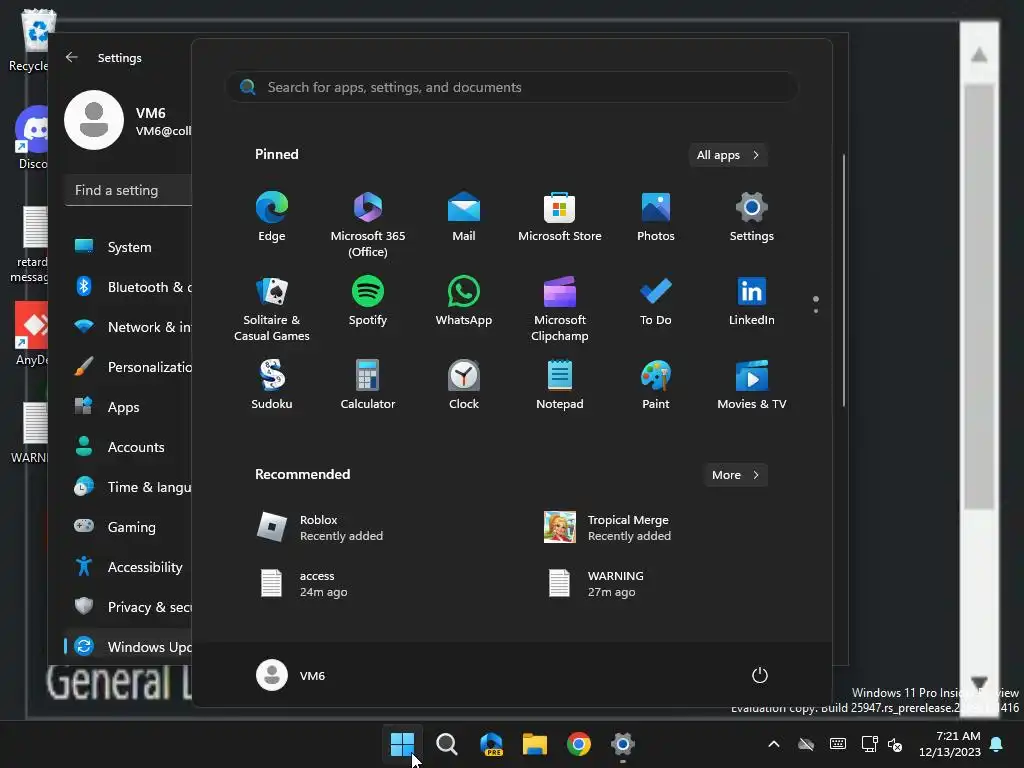The image size is (1024, 768).
Task: Select Bluetooth & devices category
Action: 129,287
